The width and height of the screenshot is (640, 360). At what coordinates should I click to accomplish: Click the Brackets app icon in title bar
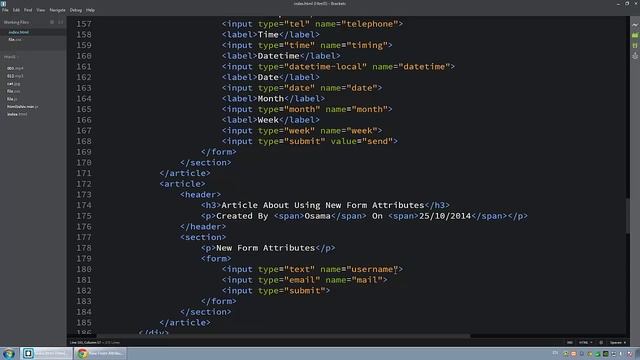point(3,3)
